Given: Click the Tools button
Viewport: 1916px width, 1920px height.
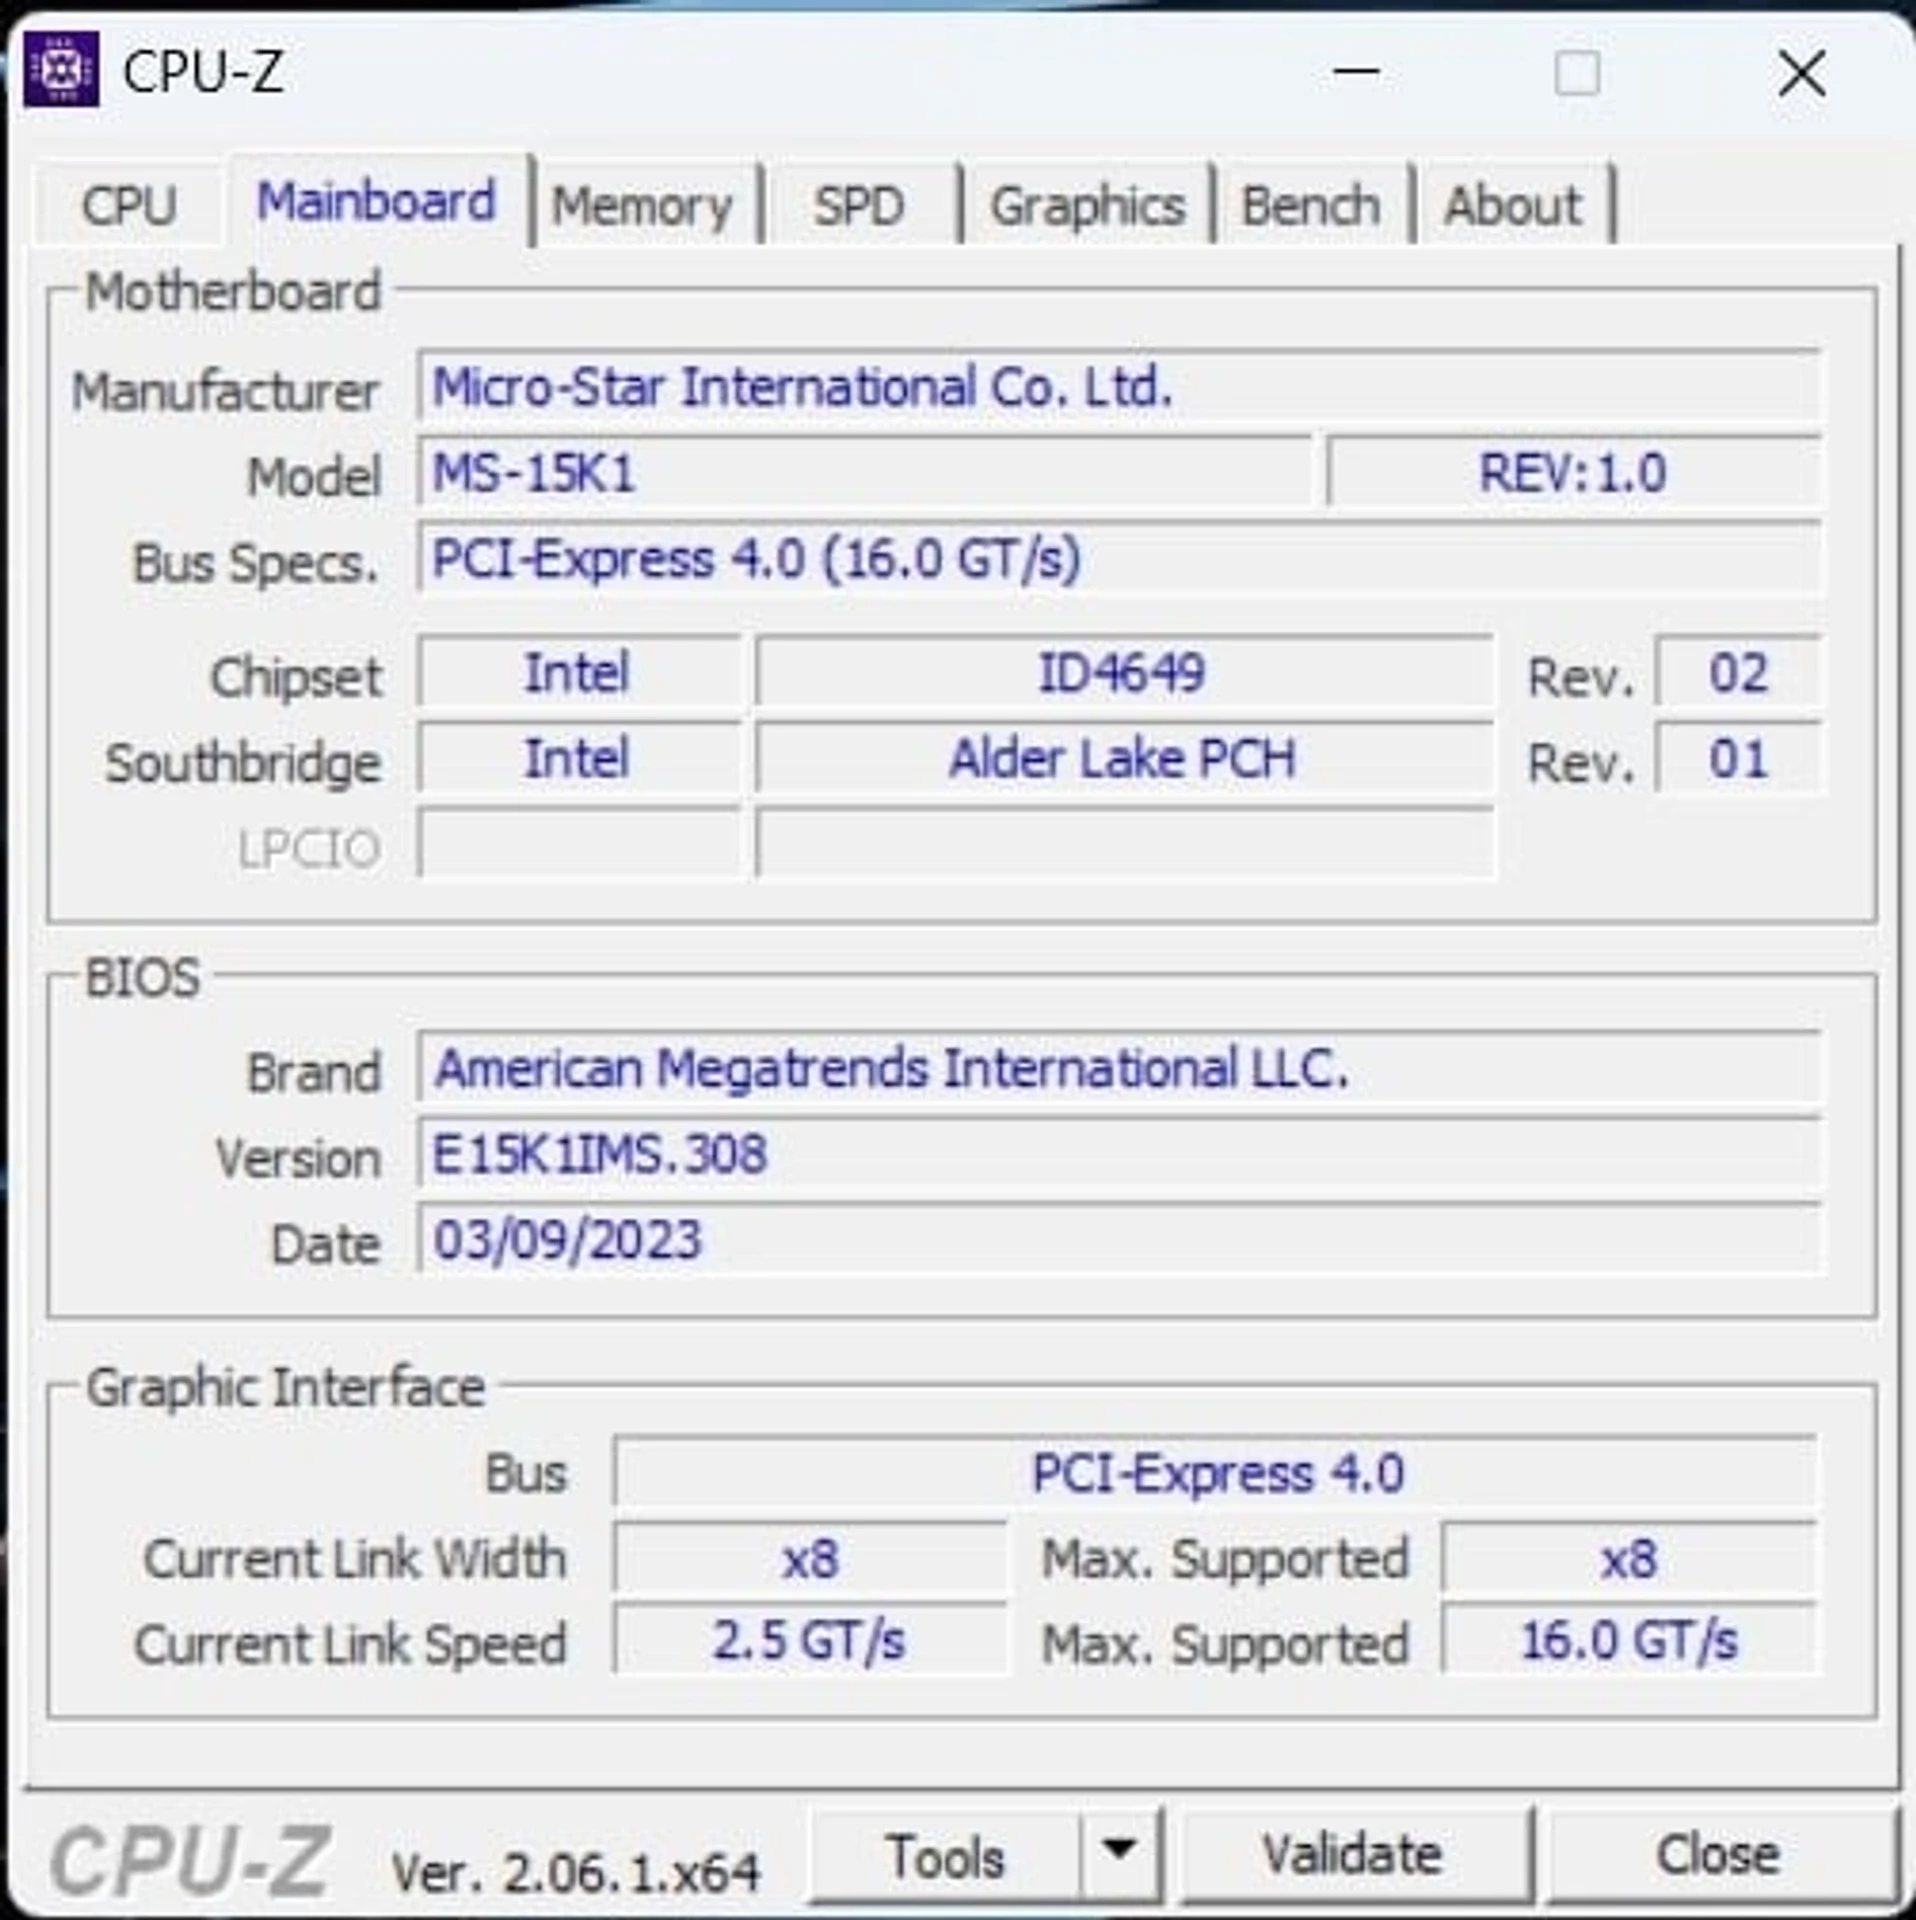Looking at the screenshot, I should 946,1857.
